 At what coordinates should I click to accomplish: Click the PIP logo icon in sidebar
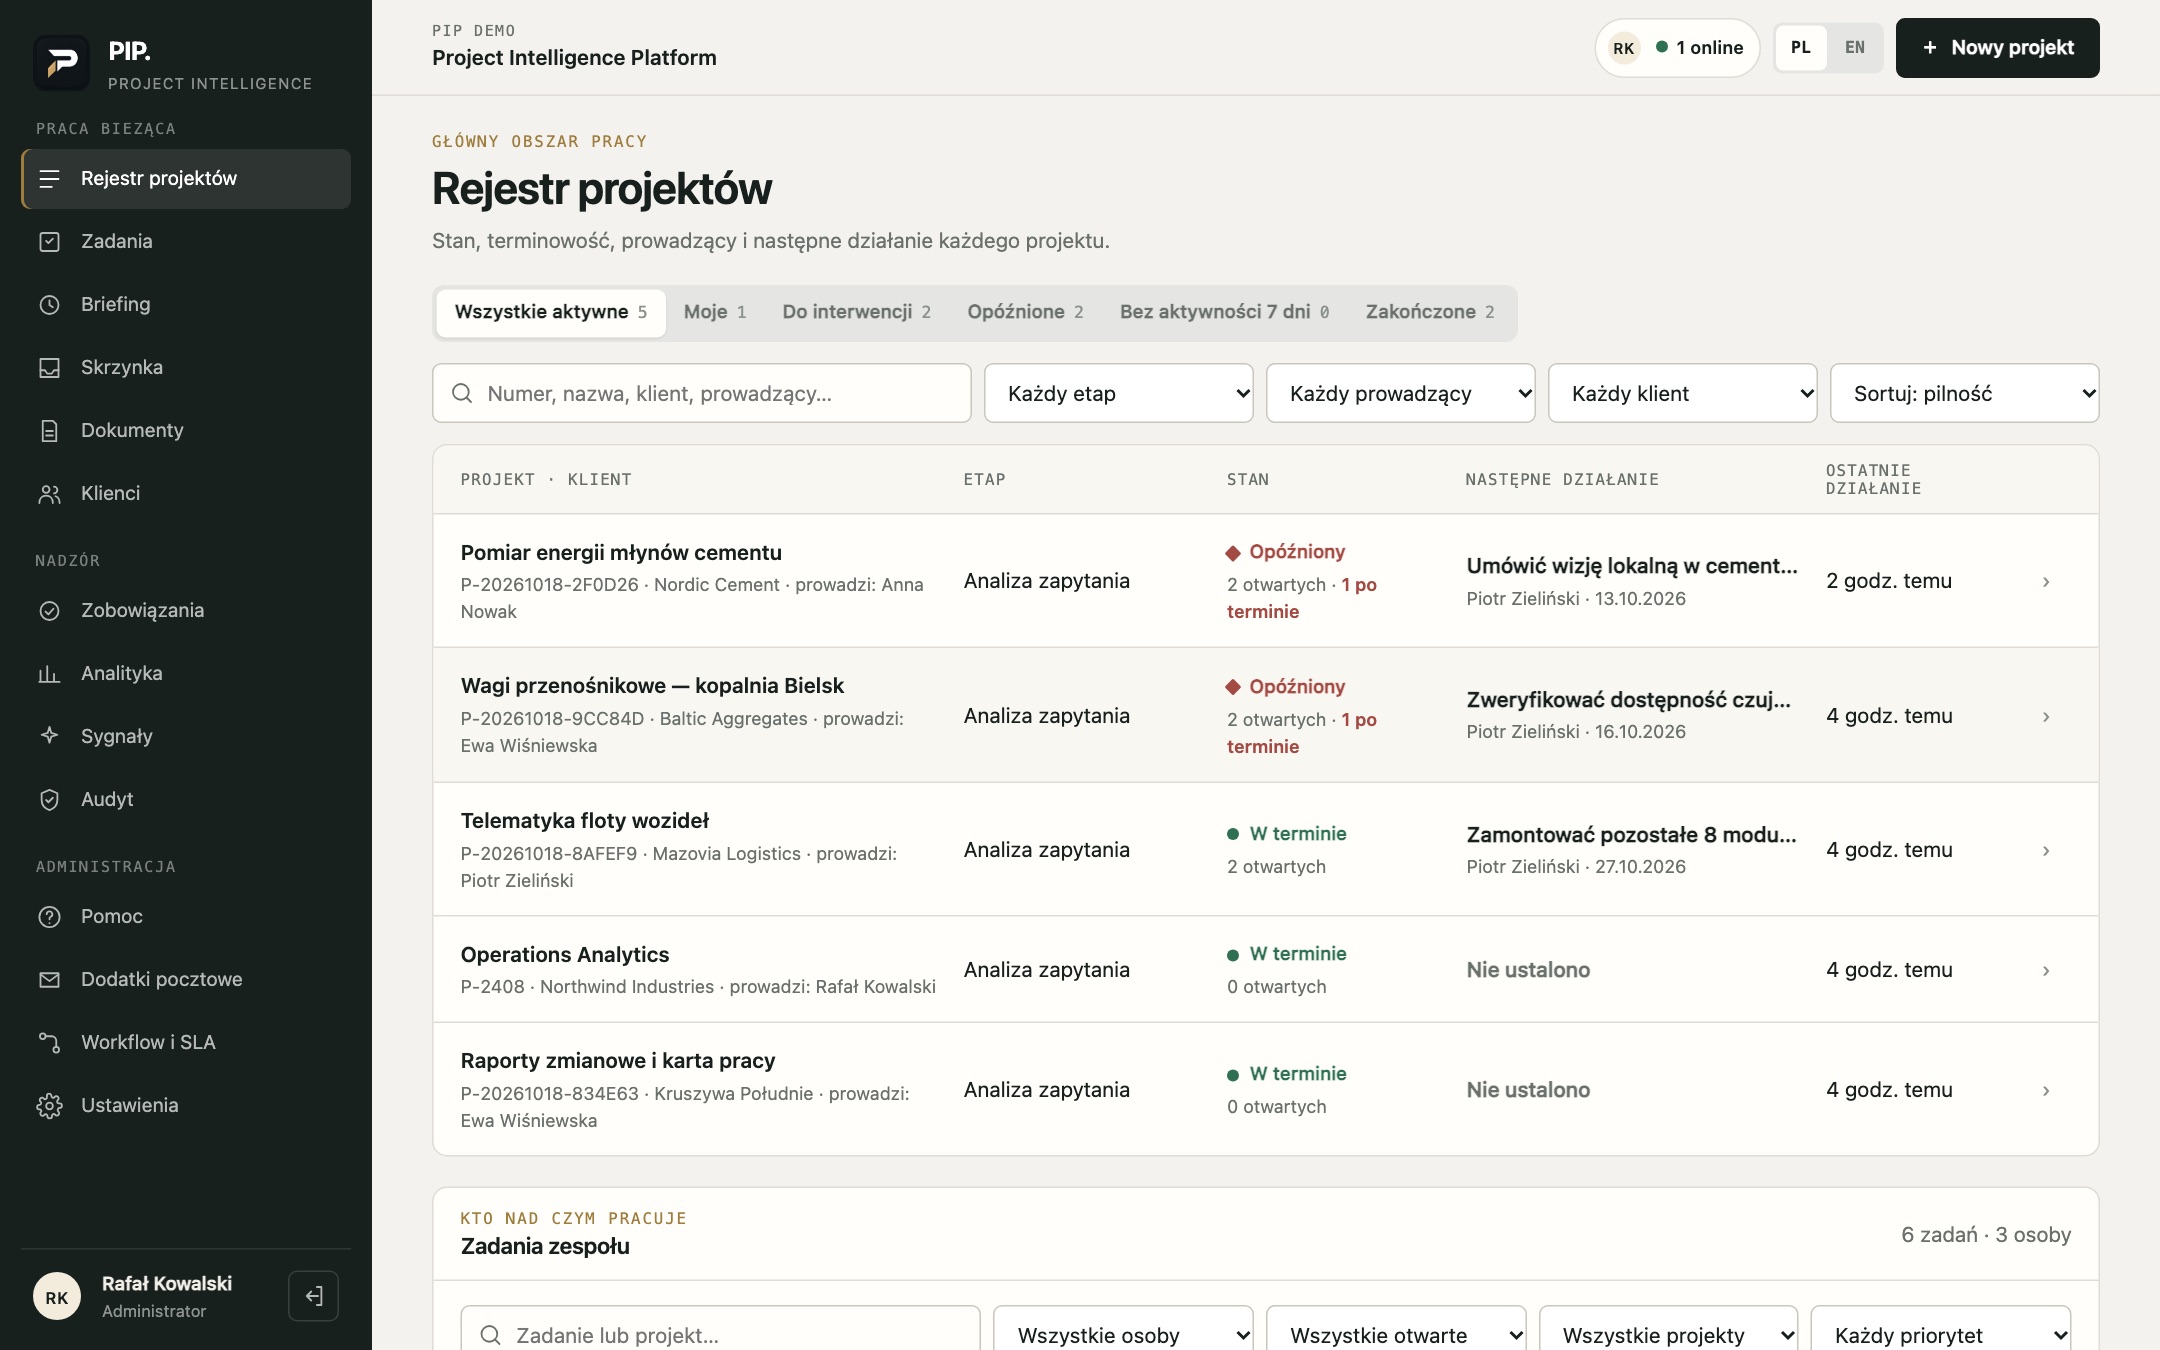62,63
